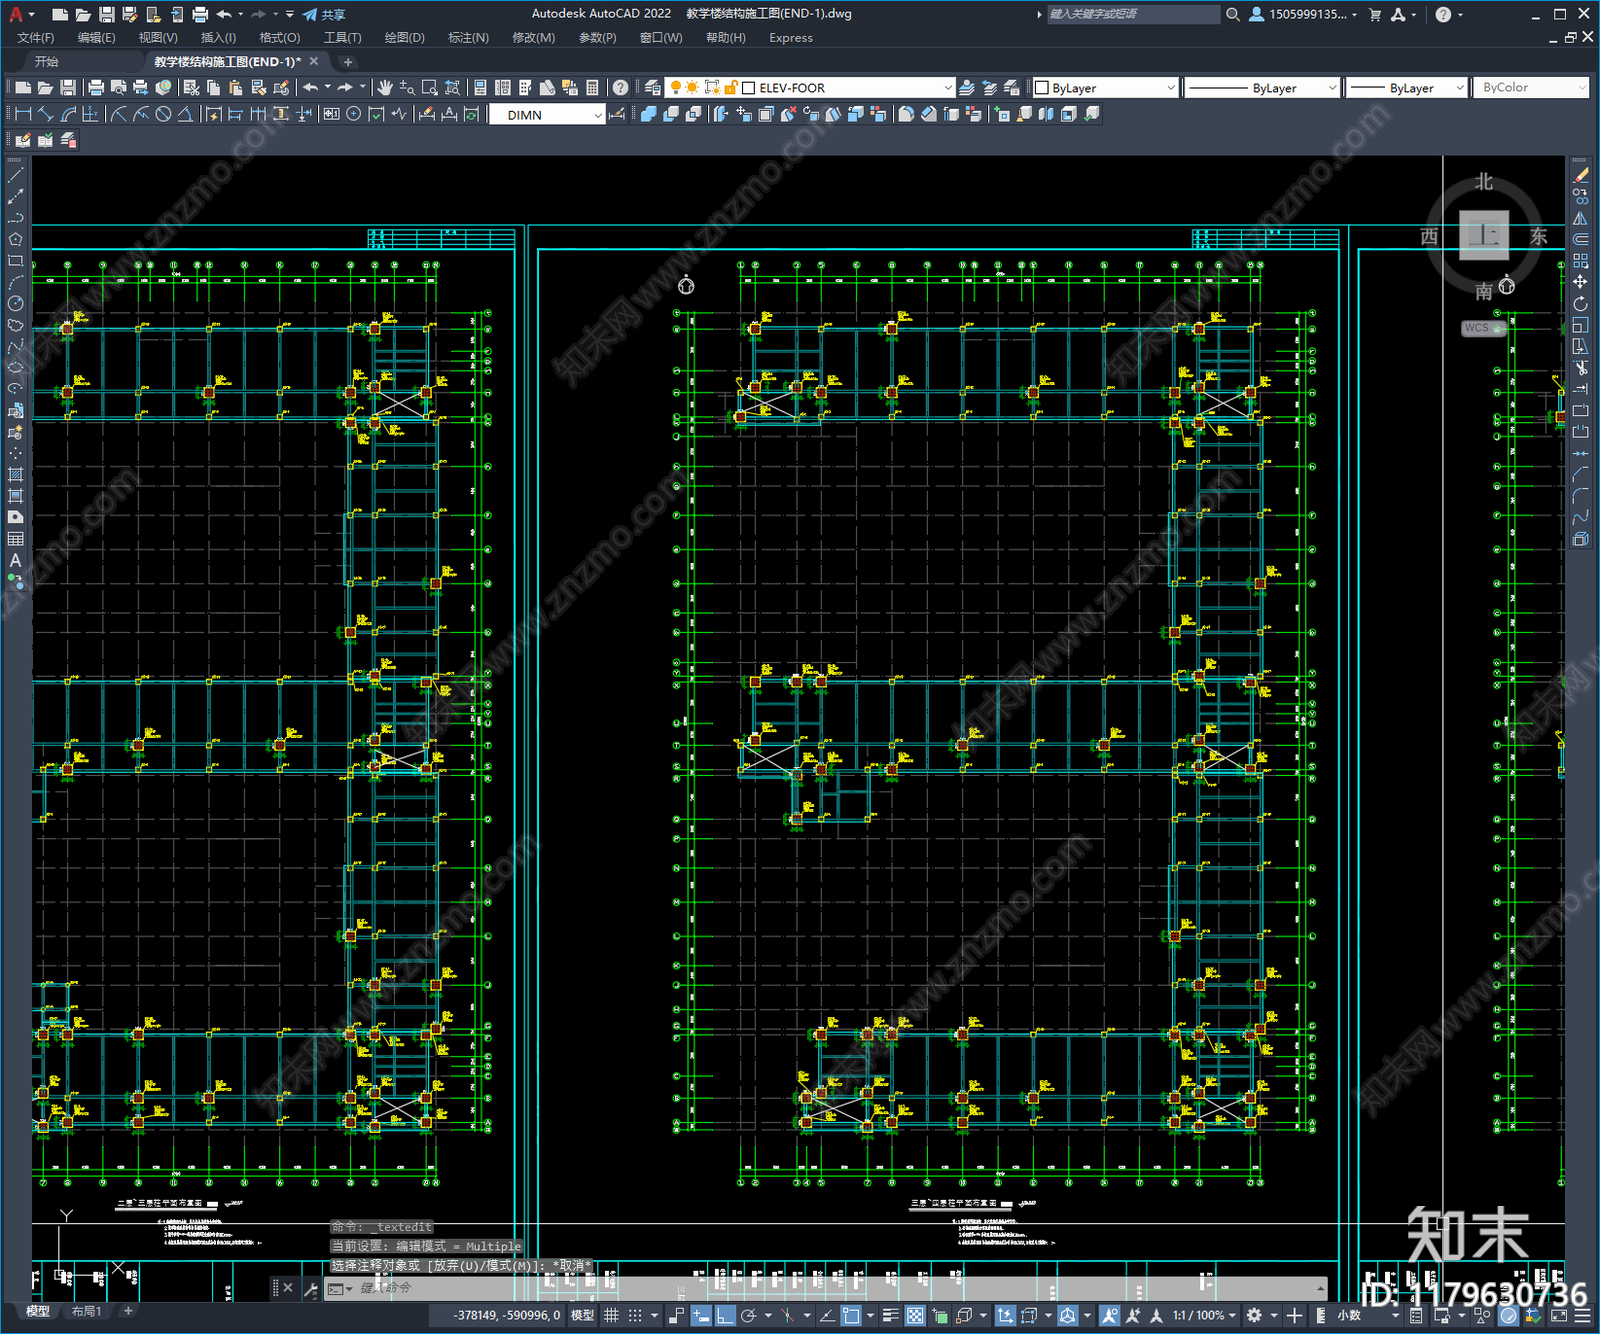The height and width of the screenshot is (1334, 1600).
Task: Select the Line draw tool in sidebar
Action: pyautogui.click(x=15, y=176)
